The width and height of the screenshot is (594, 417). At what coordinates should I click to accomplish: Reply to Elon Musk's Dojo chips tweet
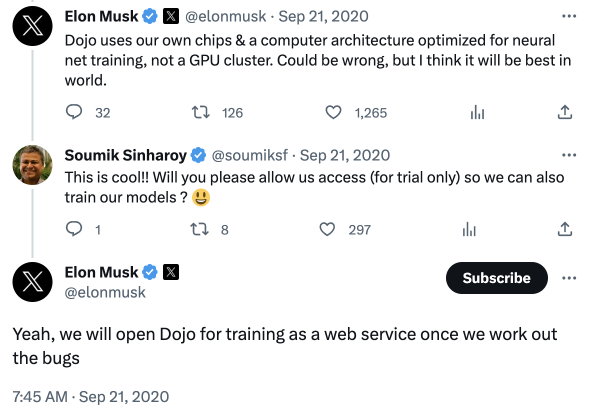point(74,112)
